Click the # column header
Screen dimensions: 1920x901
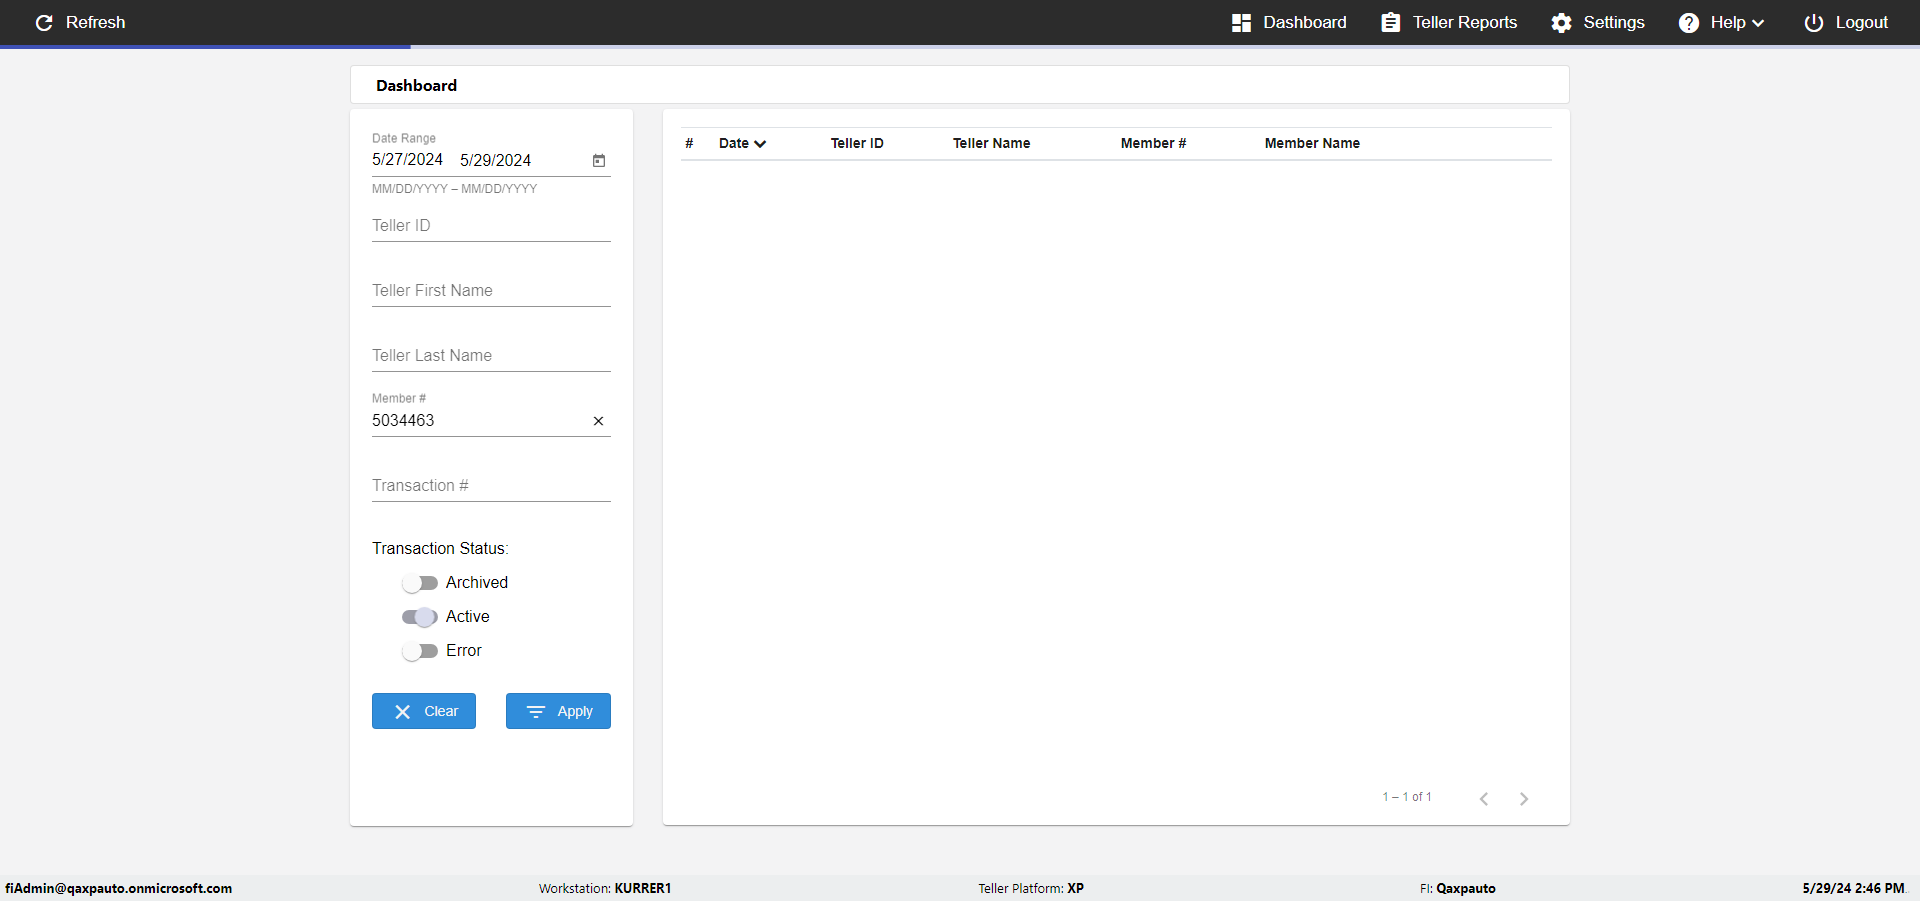coord(689,143)
